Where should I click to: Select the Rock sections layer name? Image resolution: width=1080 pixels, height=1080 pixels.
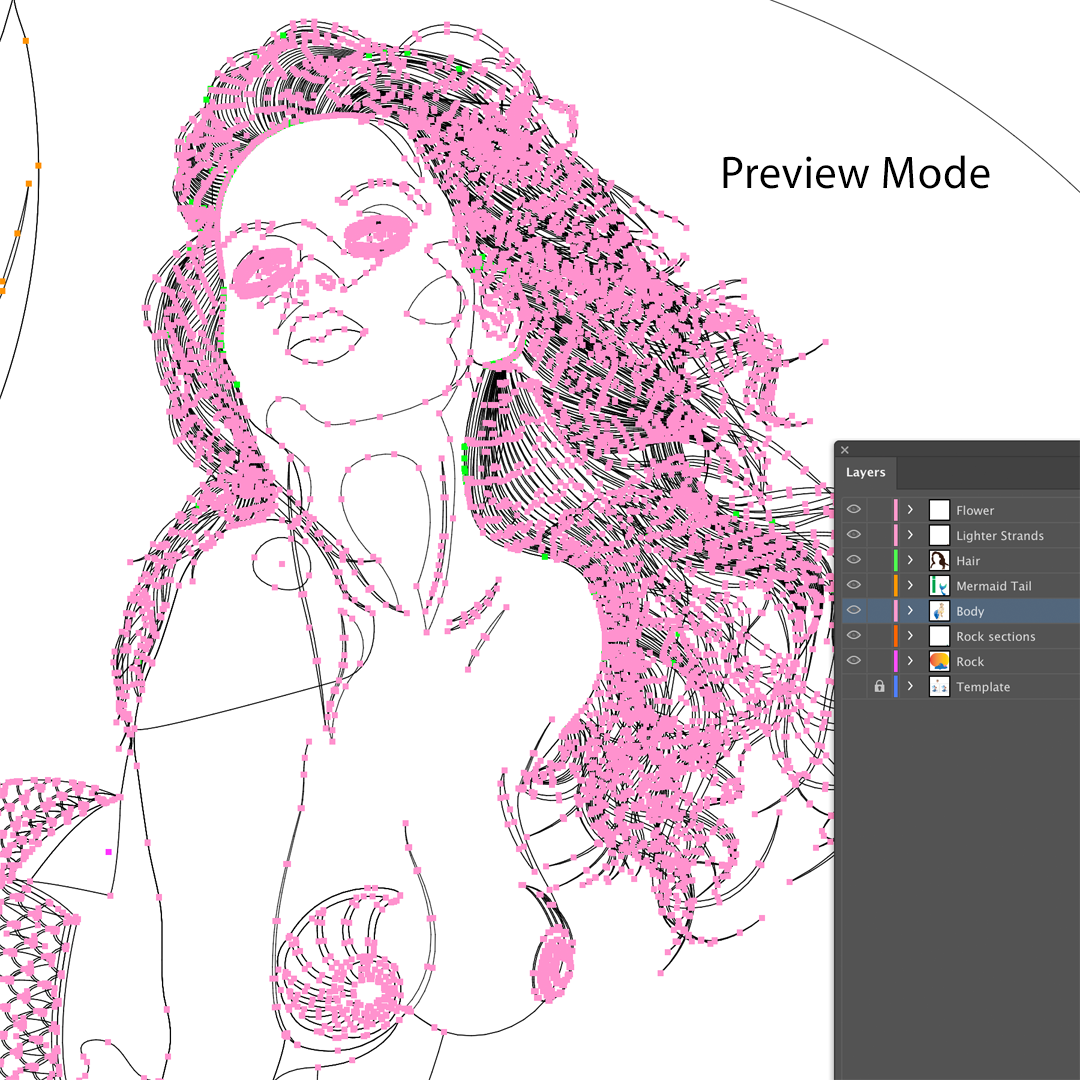tap(995, 636)
